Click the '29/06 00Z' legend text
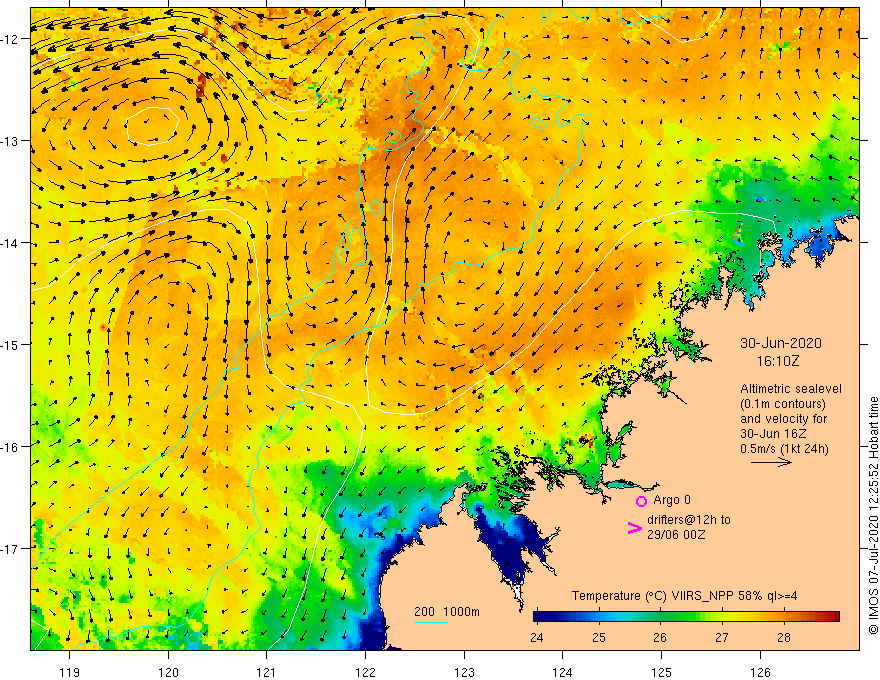This screenshot has width=880, height=680. point(676,535)
